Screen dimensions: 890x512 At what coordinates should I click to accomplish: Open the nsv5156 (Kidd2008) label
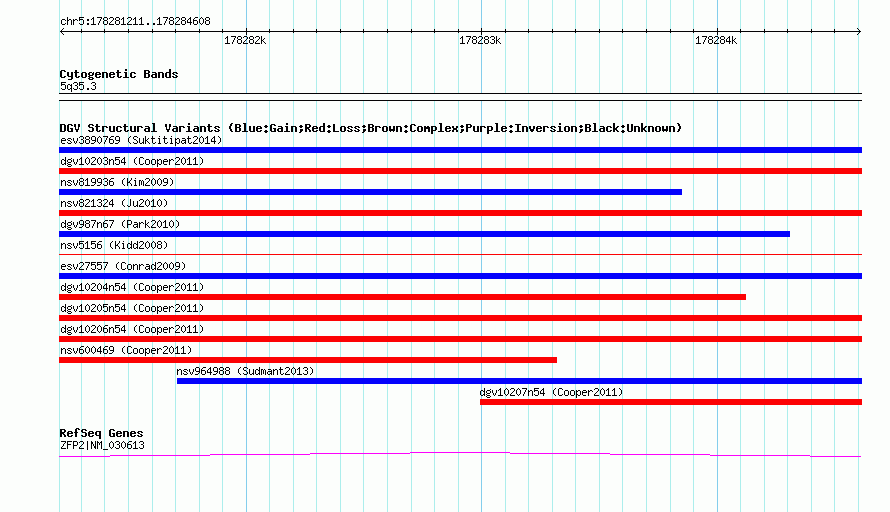pos(114,245)
